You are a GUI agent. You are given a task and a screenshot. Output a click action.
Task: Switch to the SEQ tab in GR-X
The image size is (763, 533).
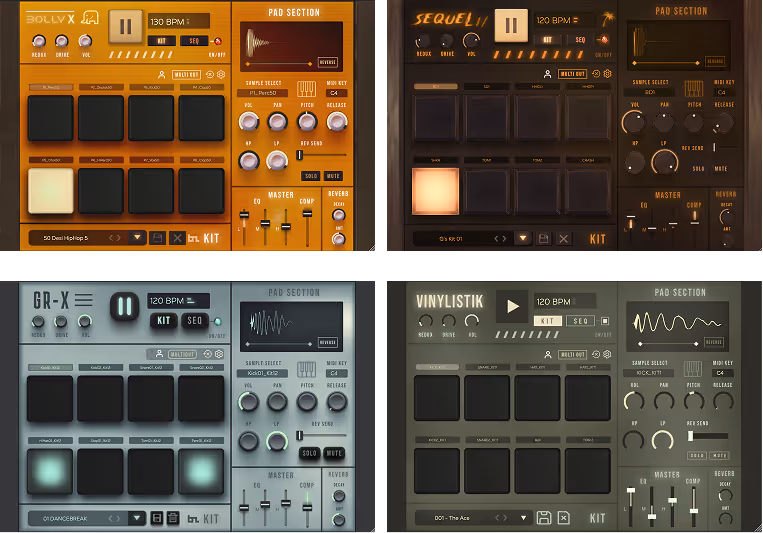[x=195, y=320]
